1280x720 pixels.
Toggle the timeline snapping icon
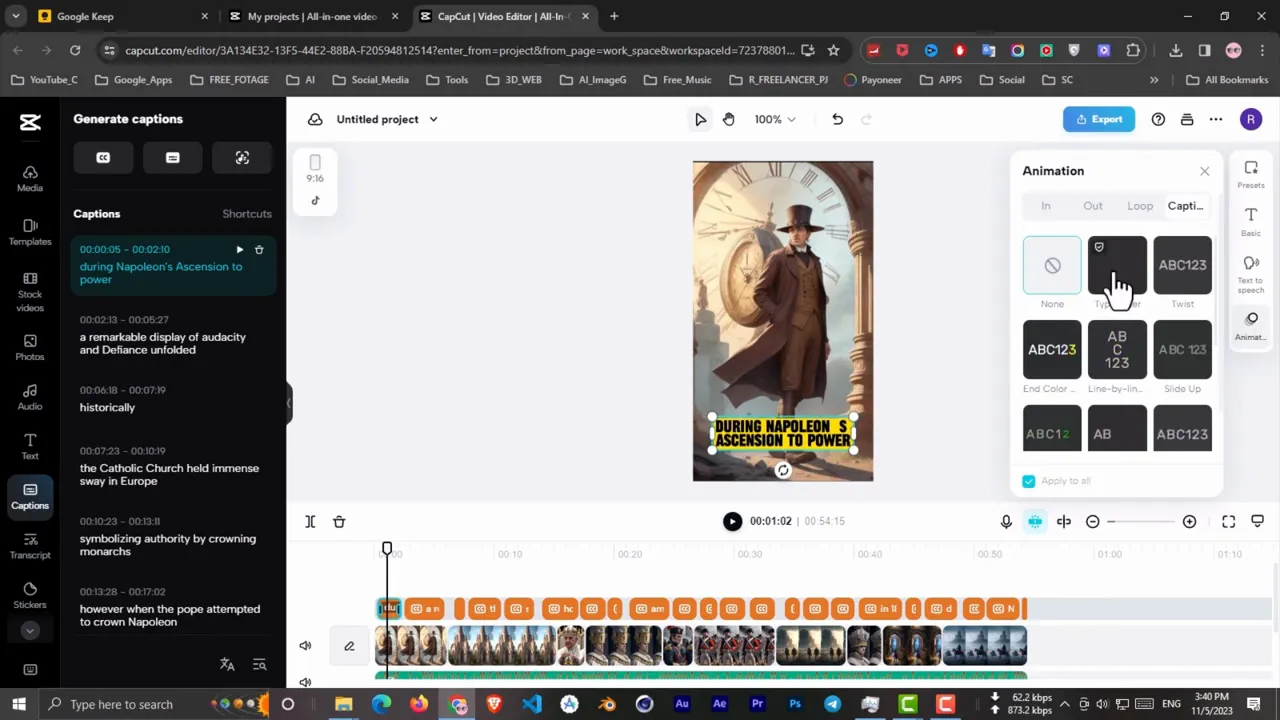[1035, 522]
